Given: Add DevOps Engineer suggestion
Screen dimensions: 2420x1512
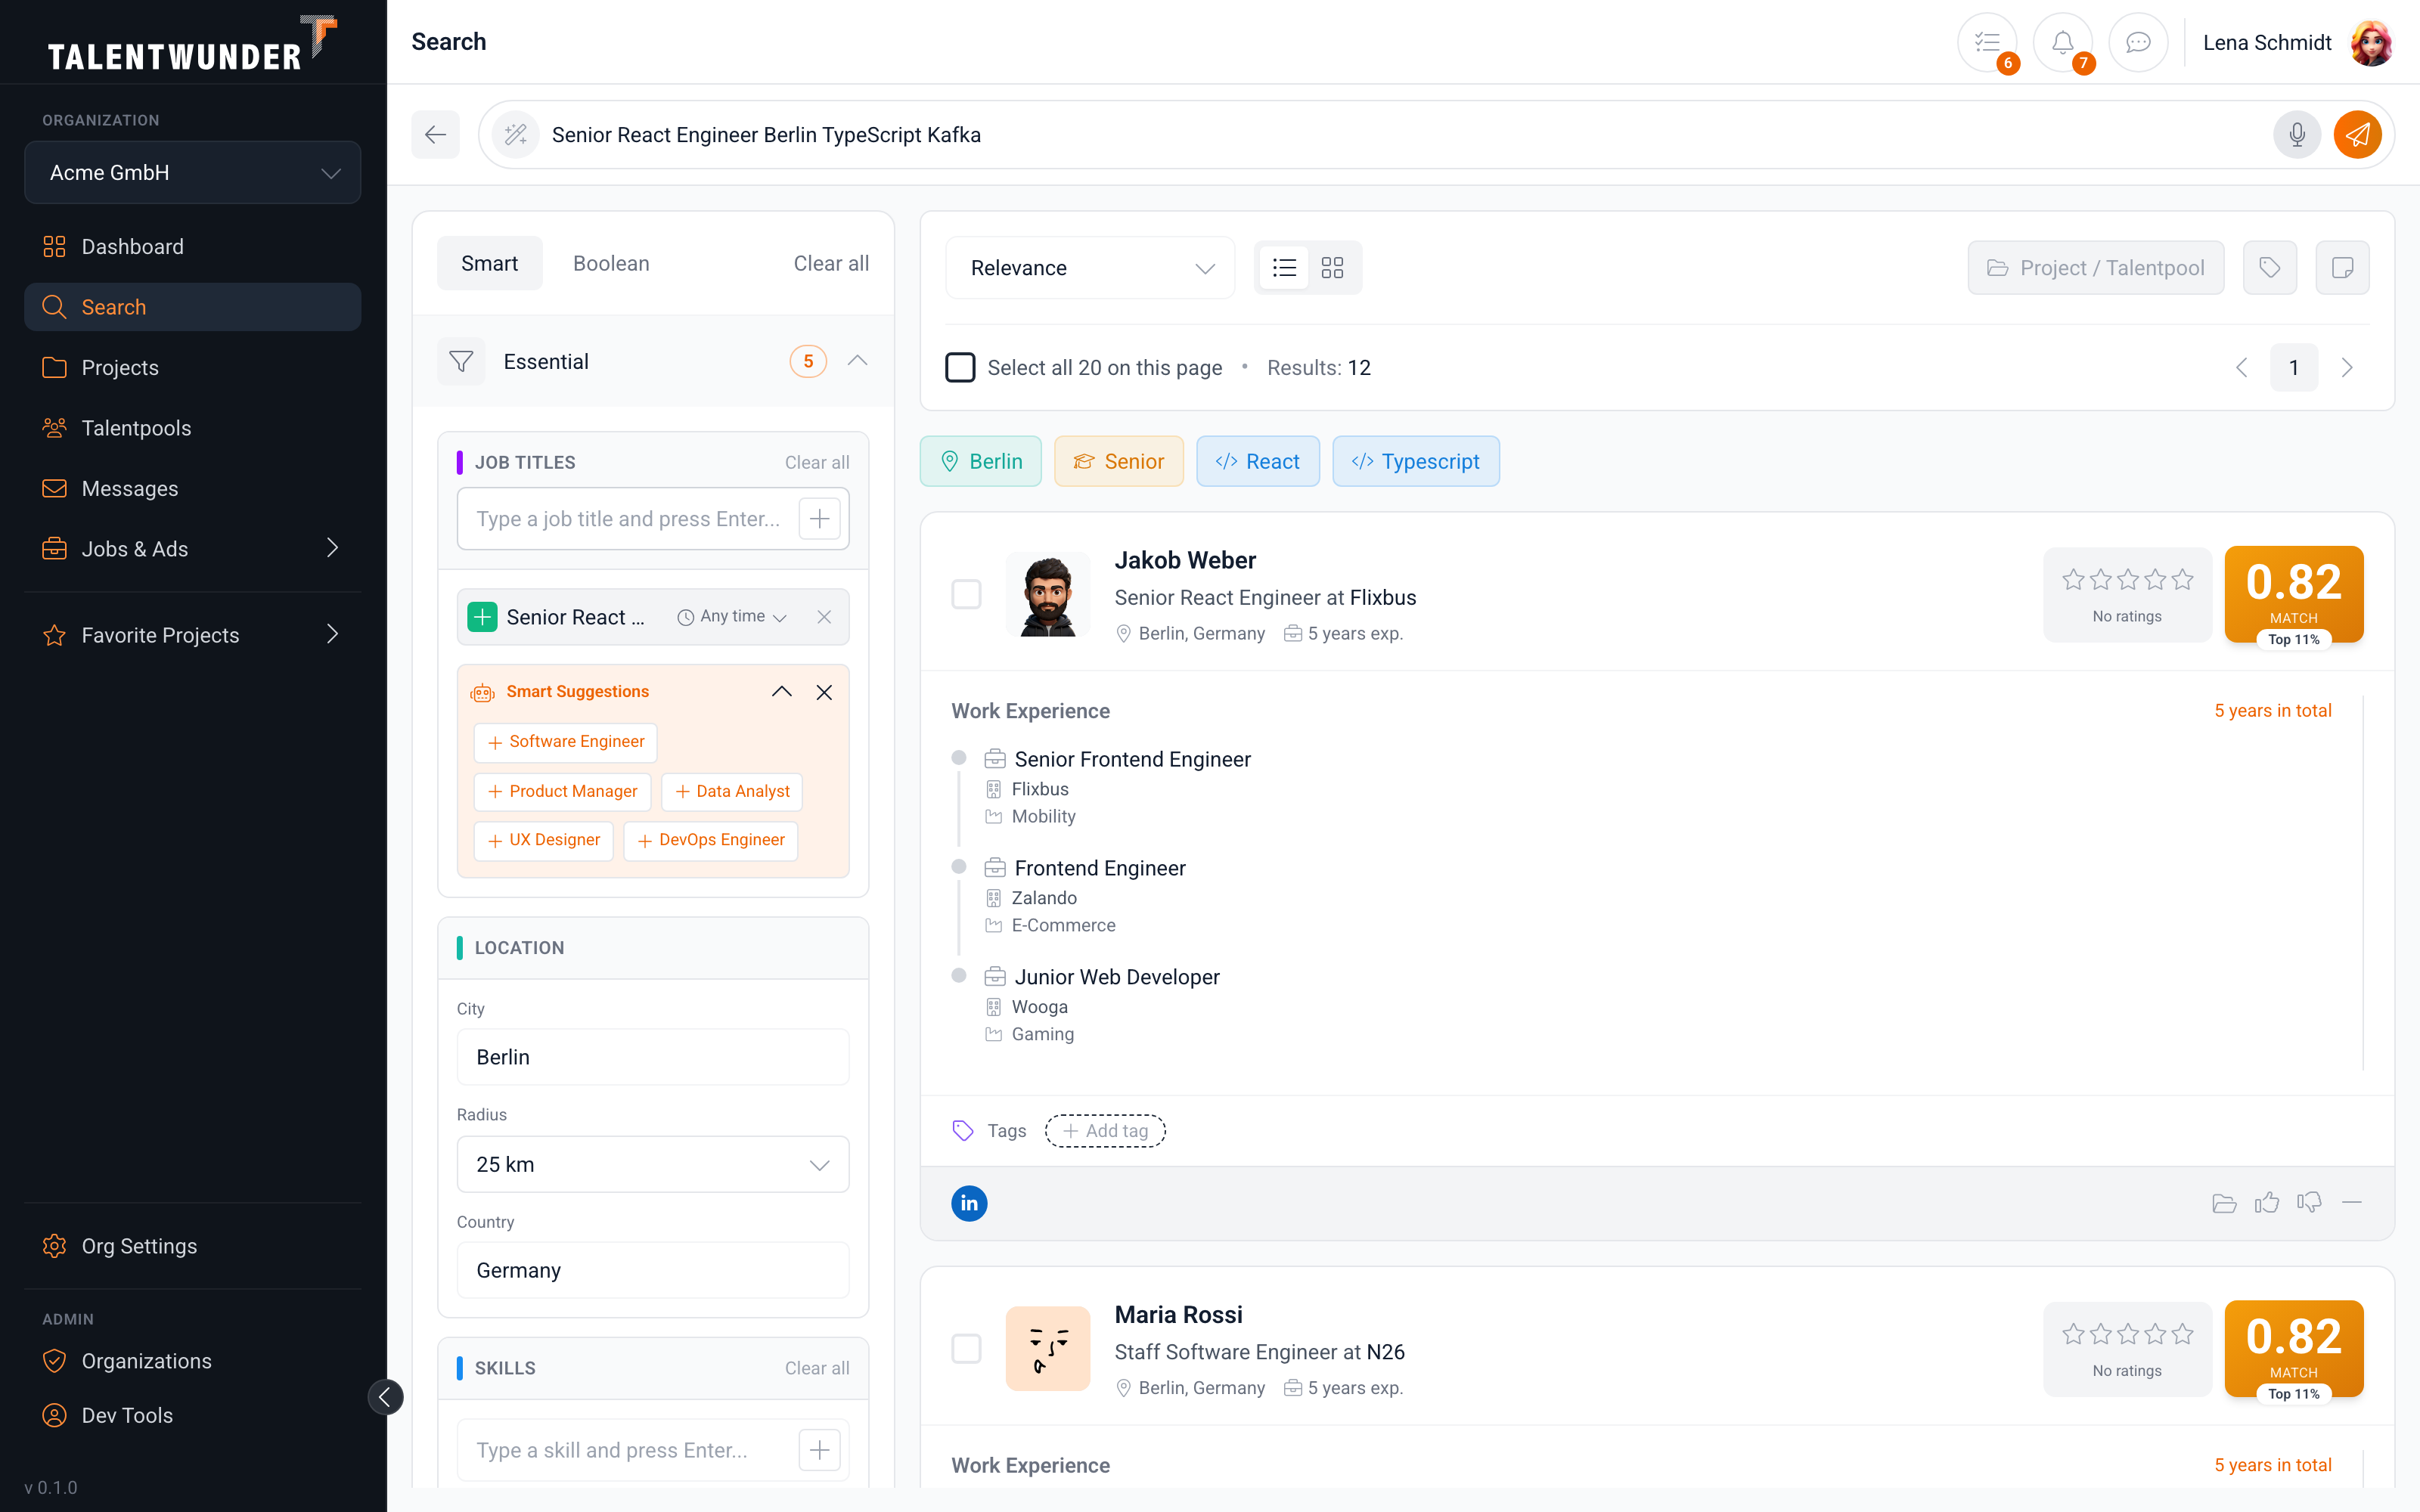Looking at the screenshot, I should (x=710, y=840).
